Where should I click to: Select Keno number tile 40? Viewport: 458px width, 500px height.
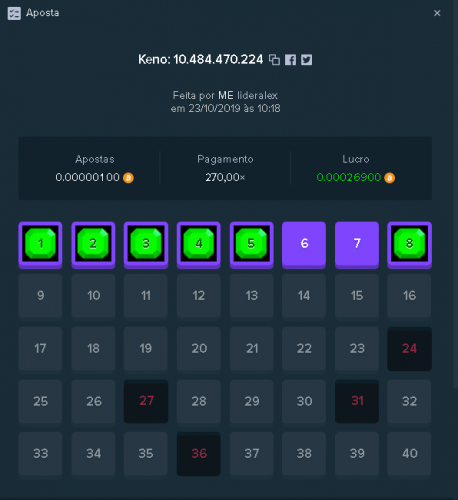(409, 454)
